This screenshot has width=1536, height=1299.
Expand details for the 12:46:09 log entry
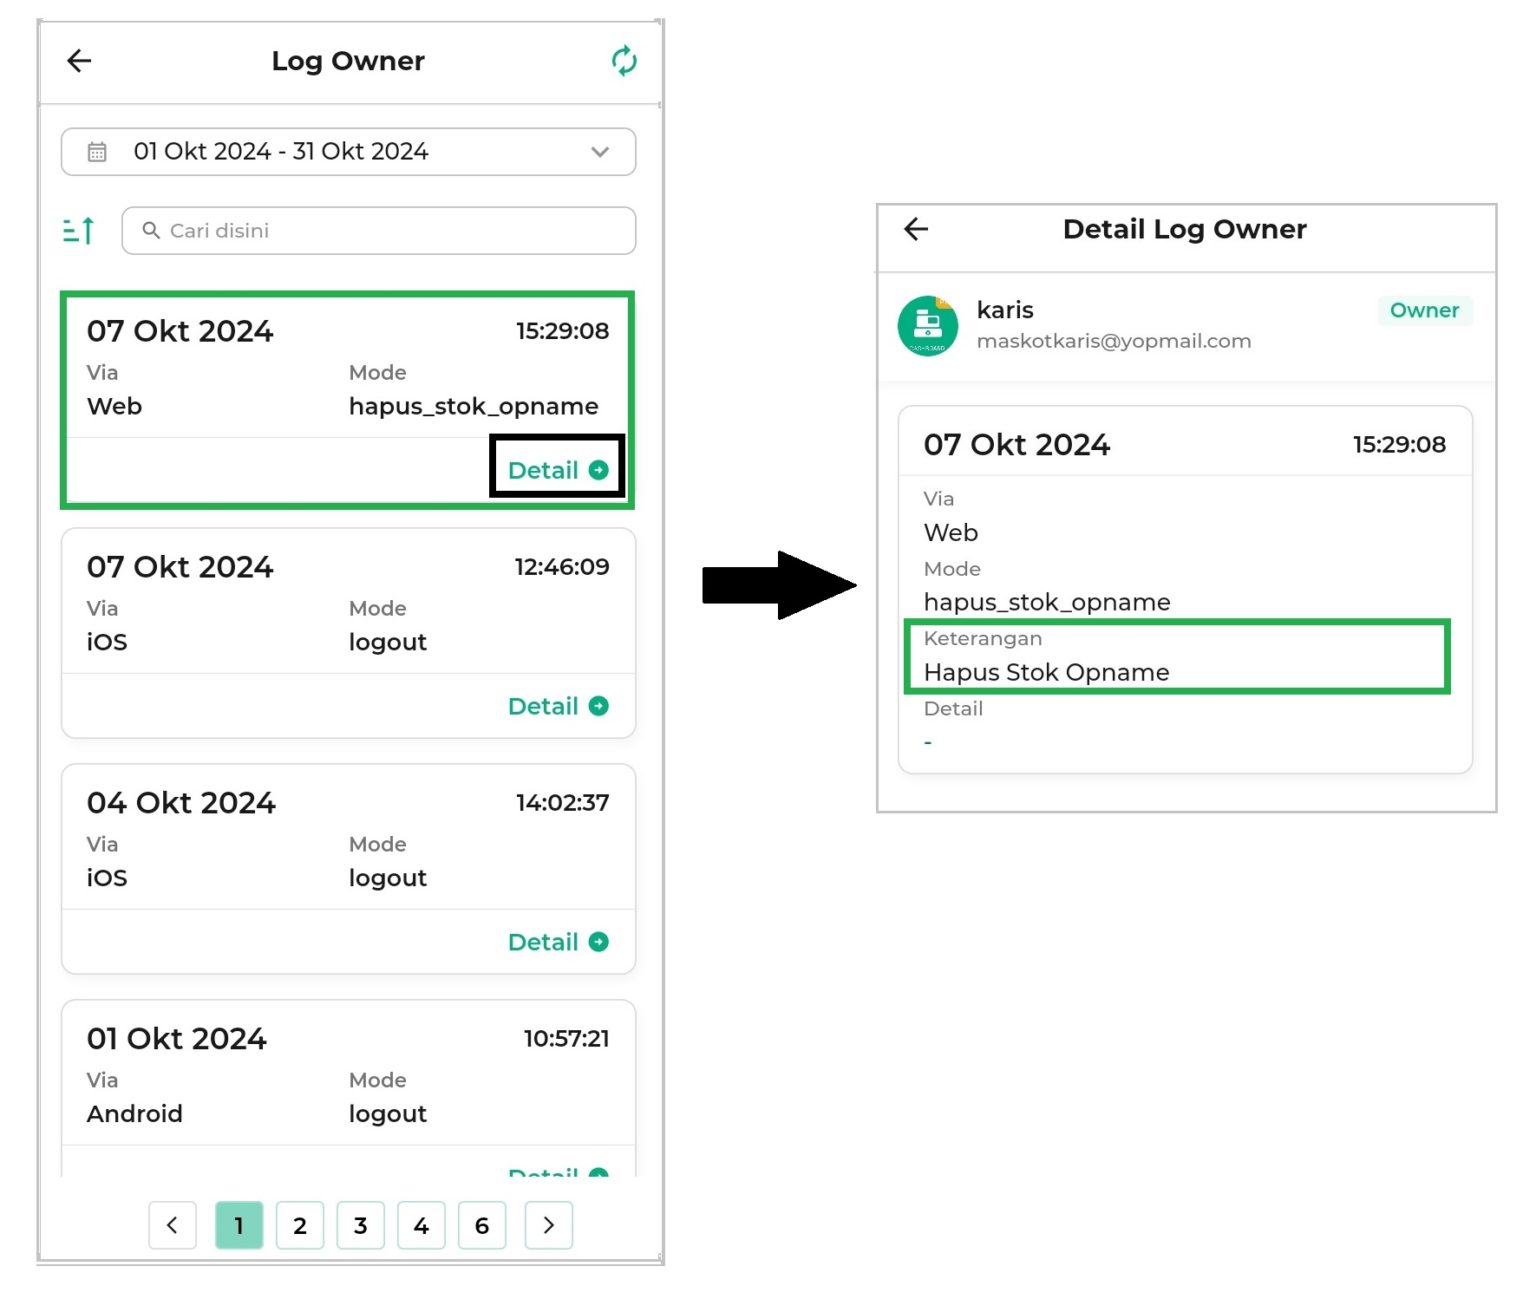tap(557, 706)
